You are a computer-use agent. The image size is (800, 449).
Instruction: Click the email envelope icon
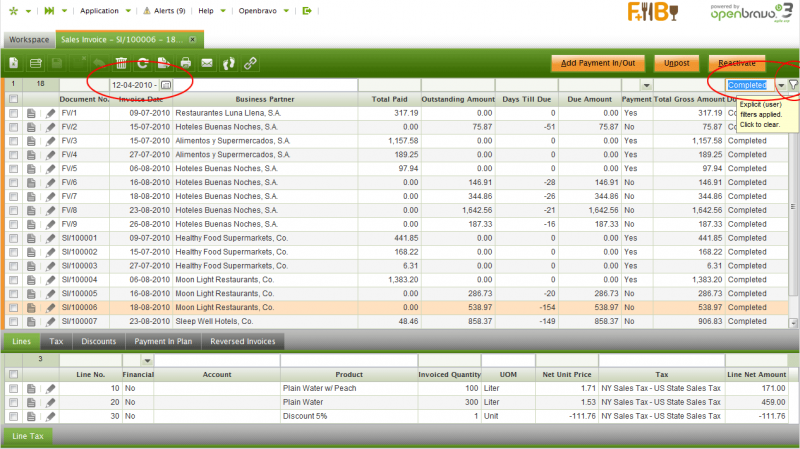click(207, 63)
